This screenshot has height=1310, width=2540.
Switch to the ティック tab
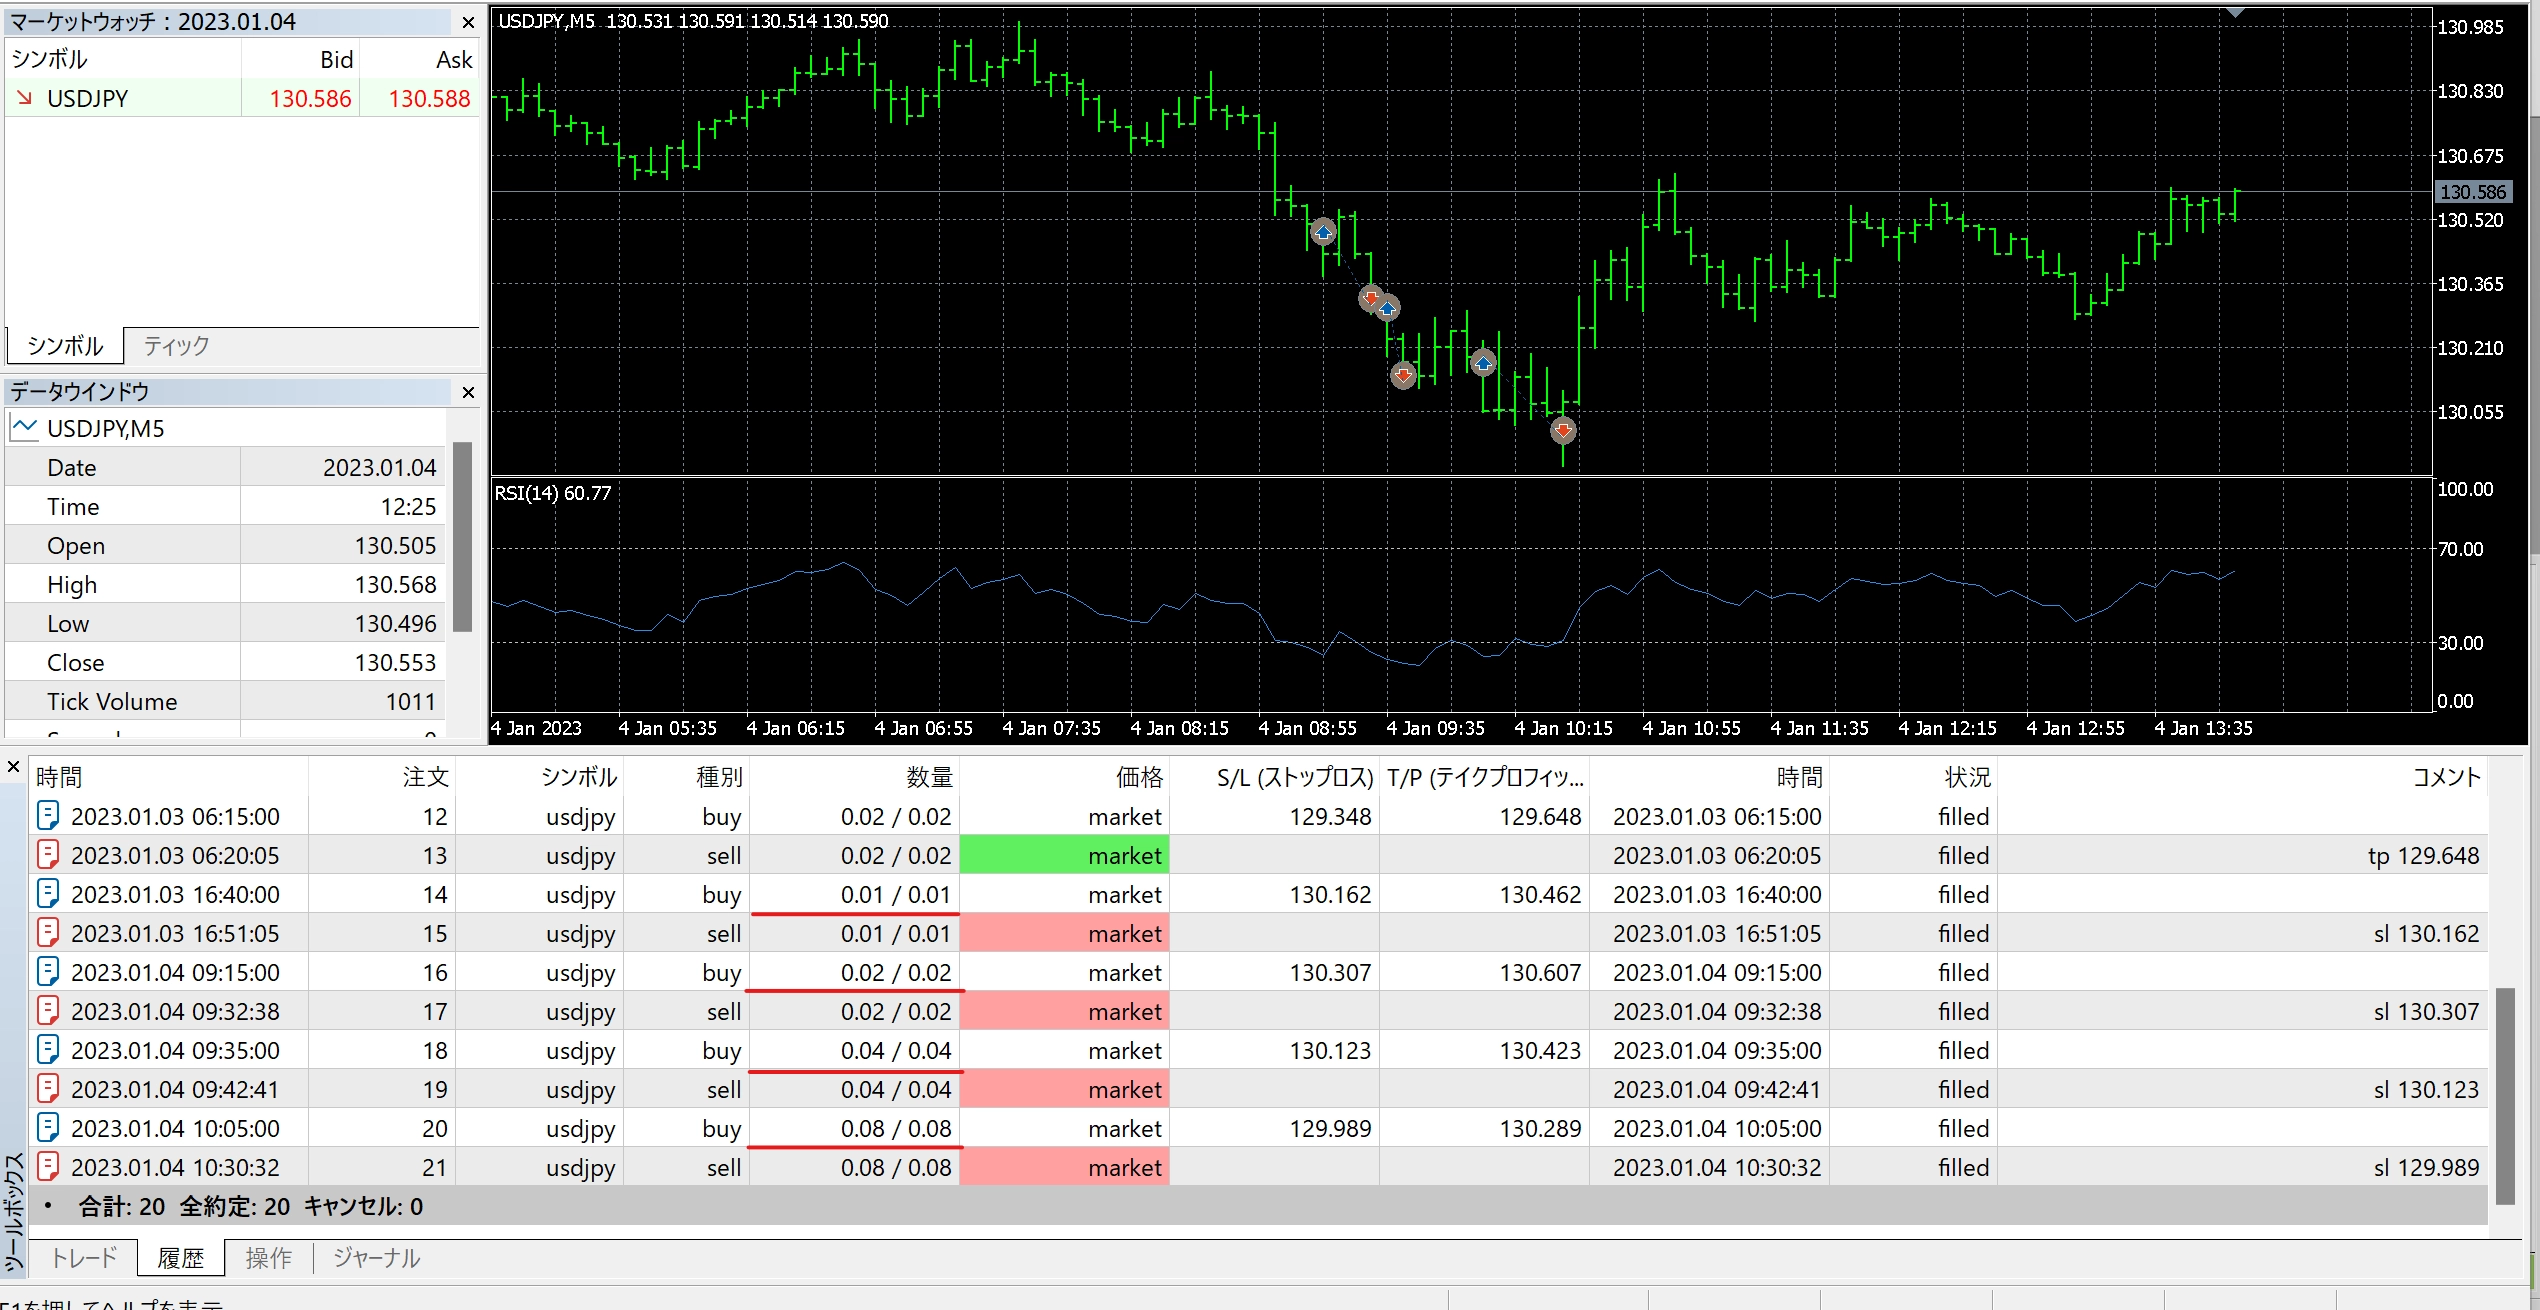(176, 346)
